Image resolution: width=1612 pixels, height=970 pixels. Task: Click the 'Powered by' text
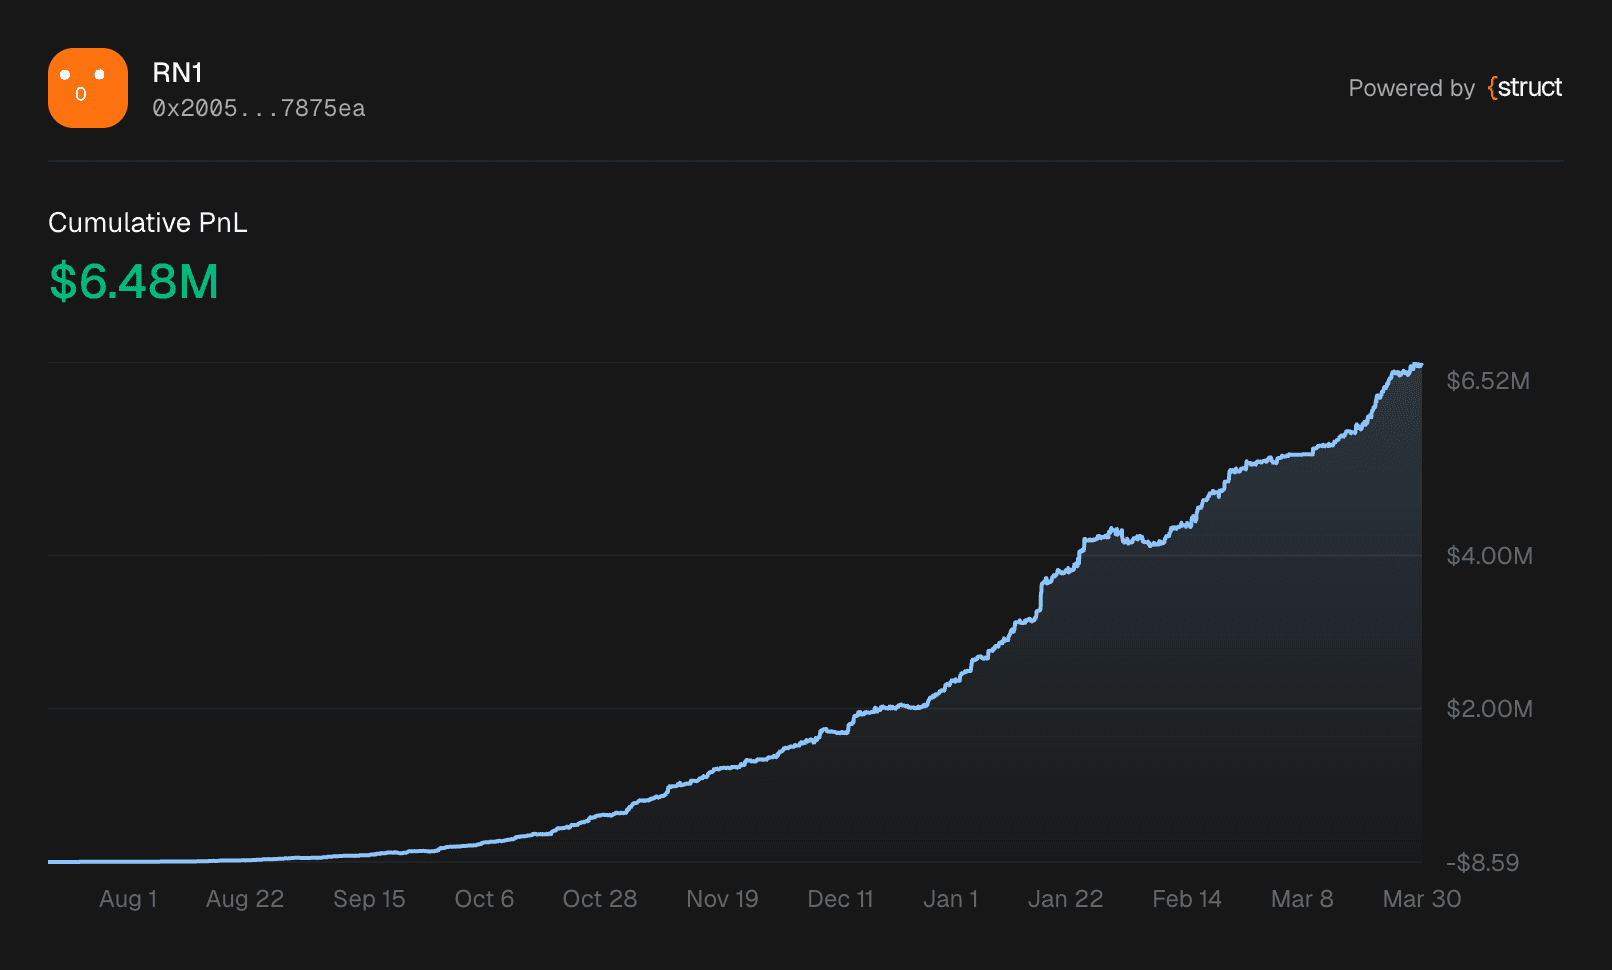tap(1411, 88)
